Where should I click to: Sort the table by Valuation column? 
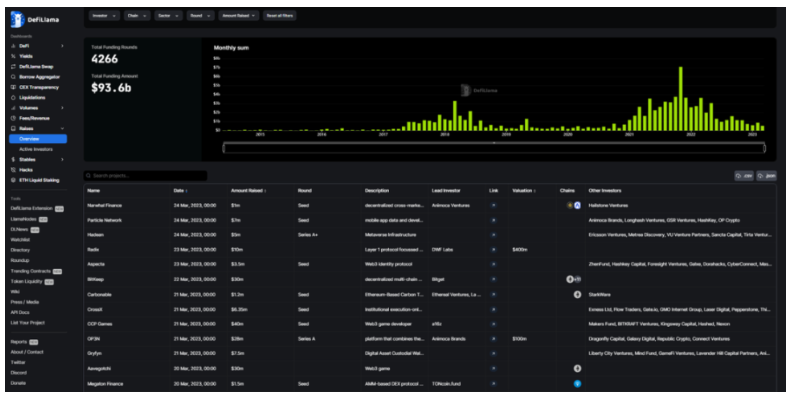point(524,191)
